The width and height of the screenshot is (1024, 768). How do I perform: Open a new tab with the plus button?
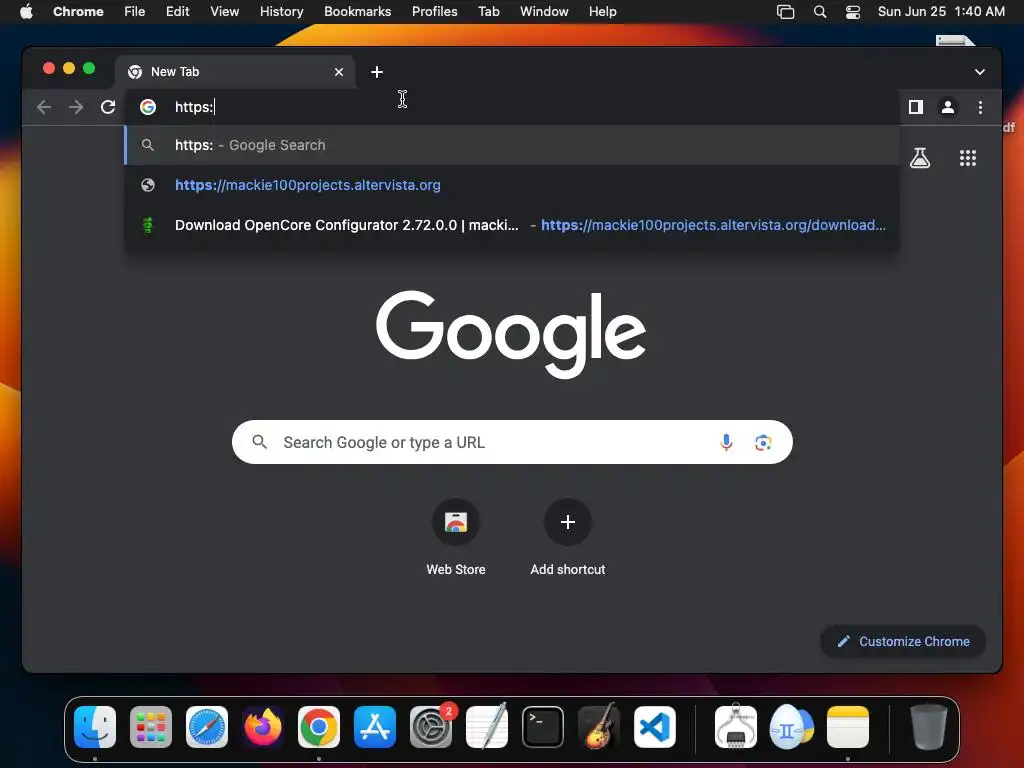click(x=377, y=72)
